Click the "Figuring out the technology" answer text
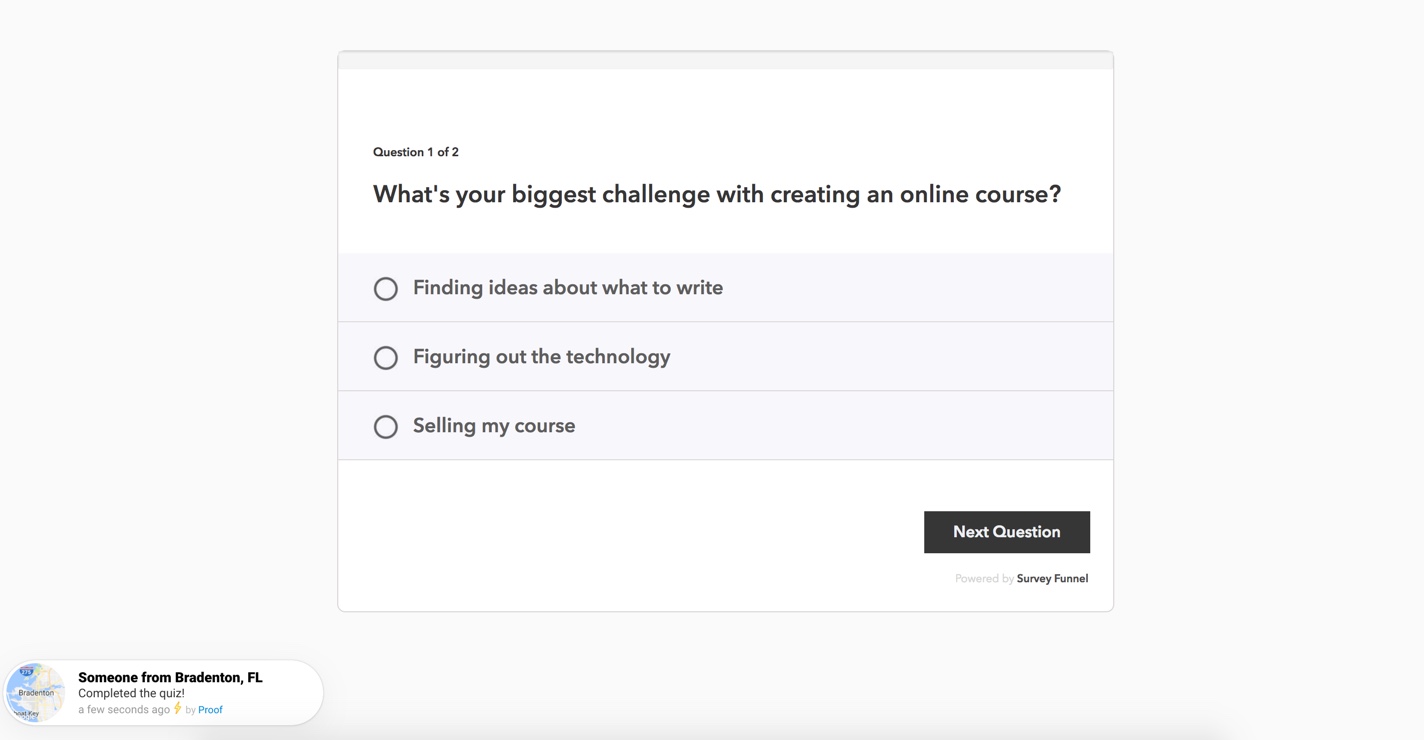Image resolution: width=1424 pixels, height=740 pixels. pyautogui.click(x=541, y=357)
